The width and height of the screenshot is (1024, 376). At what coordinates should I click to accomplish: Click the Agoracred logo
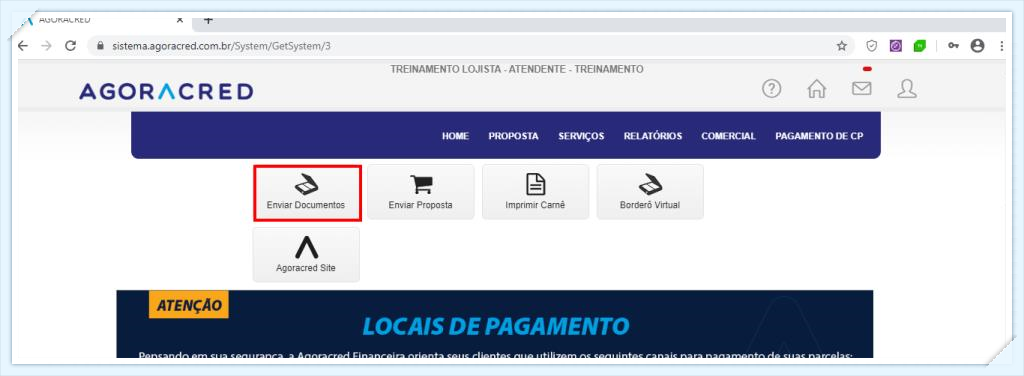tap(166, 91)
